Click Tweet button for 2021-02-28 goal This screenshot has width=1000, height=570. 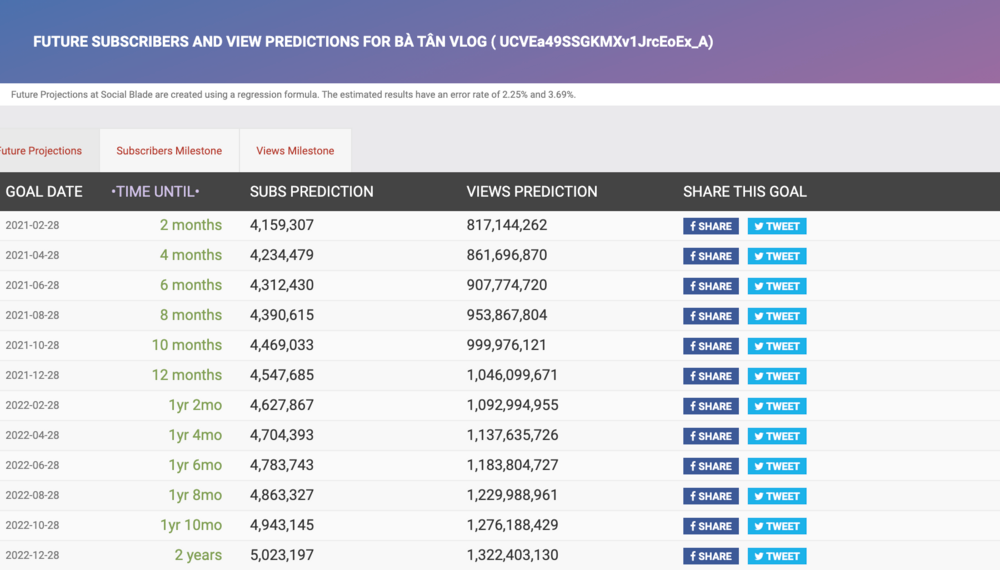pos(776,226)
